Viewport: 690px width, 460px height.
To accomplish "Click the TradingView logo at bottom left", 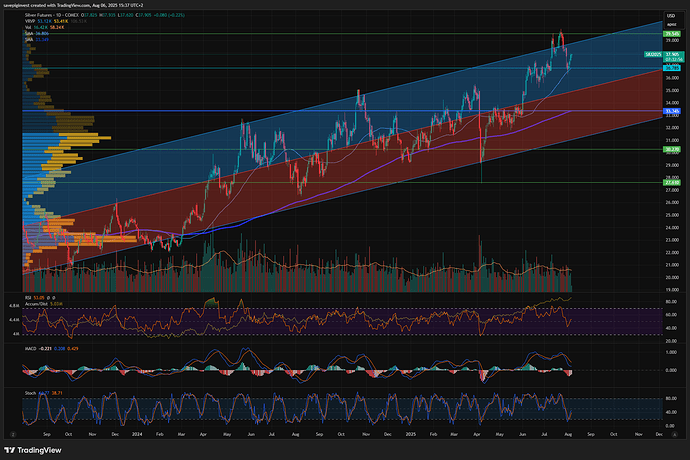I will [34, 448].
